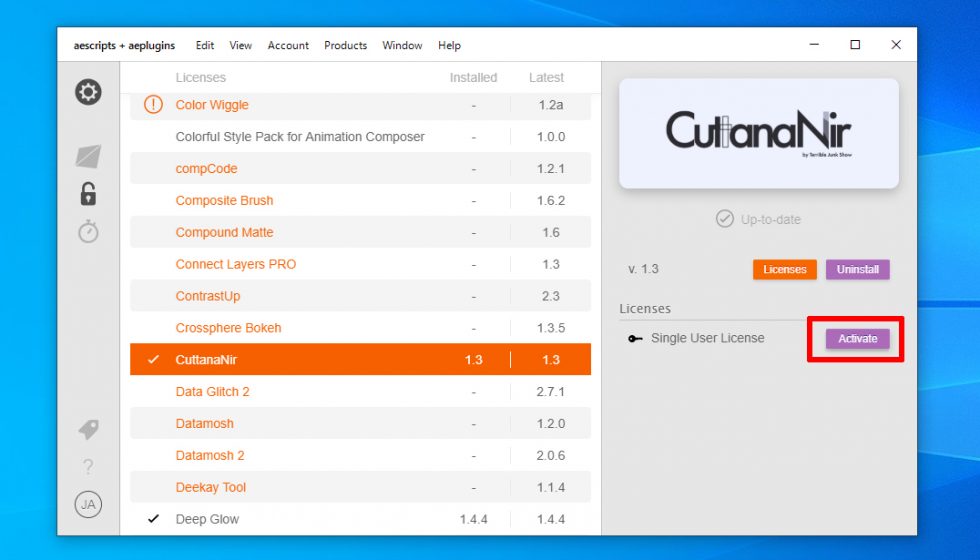This screenshot has height=560, width=980.
Task: Click latest version 1.6 for Compound Matte
Action: click(x=551, y=232)
